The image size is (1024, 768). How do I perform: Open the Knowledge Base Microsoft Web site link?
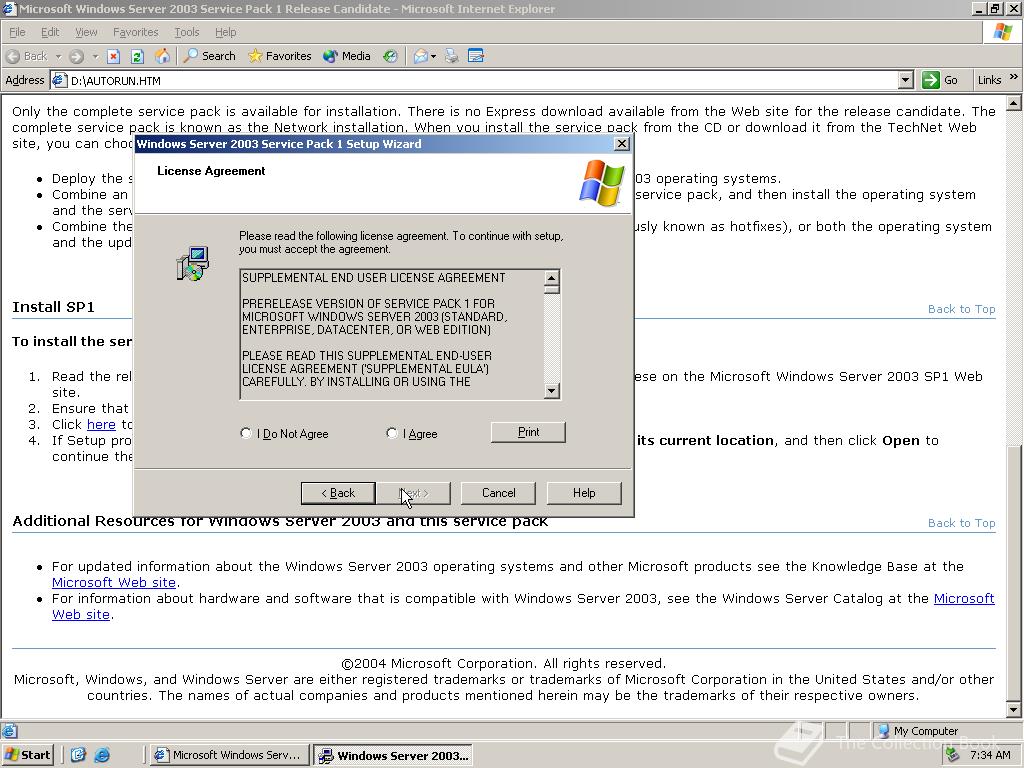coord(114,583)
